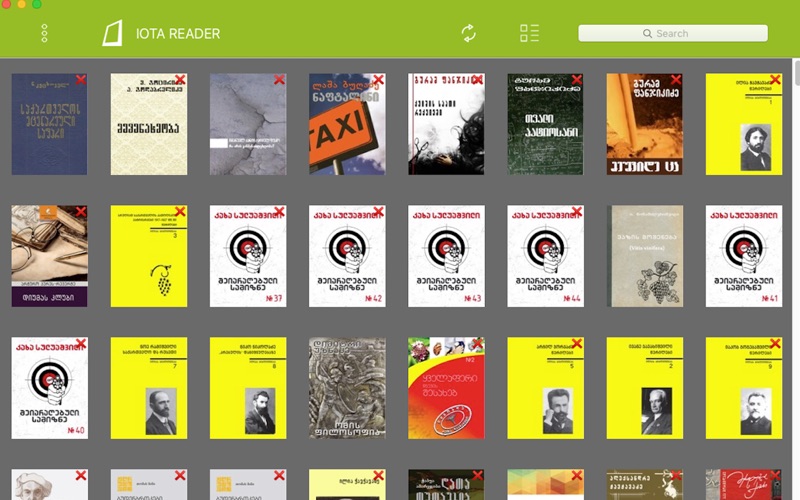Switch to list view layout
This screenshot has width=800, height=500.
[x=529, y=33]
